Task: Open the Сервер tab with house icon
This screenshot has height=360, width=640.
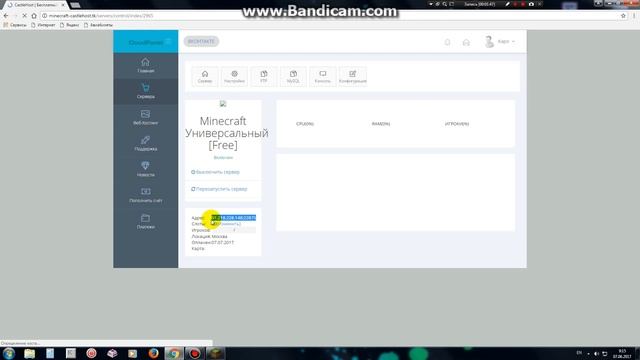Action: (x=205, y=76)
